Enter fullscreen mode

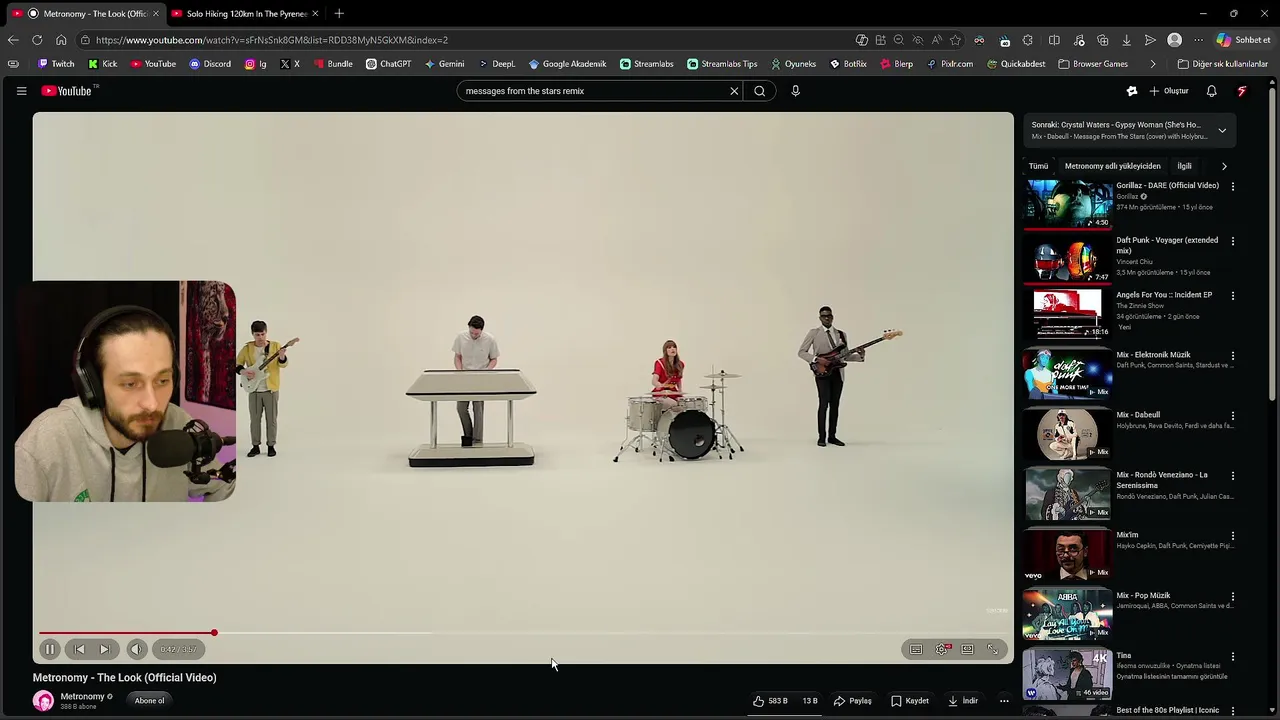click(x=993, y=649)
